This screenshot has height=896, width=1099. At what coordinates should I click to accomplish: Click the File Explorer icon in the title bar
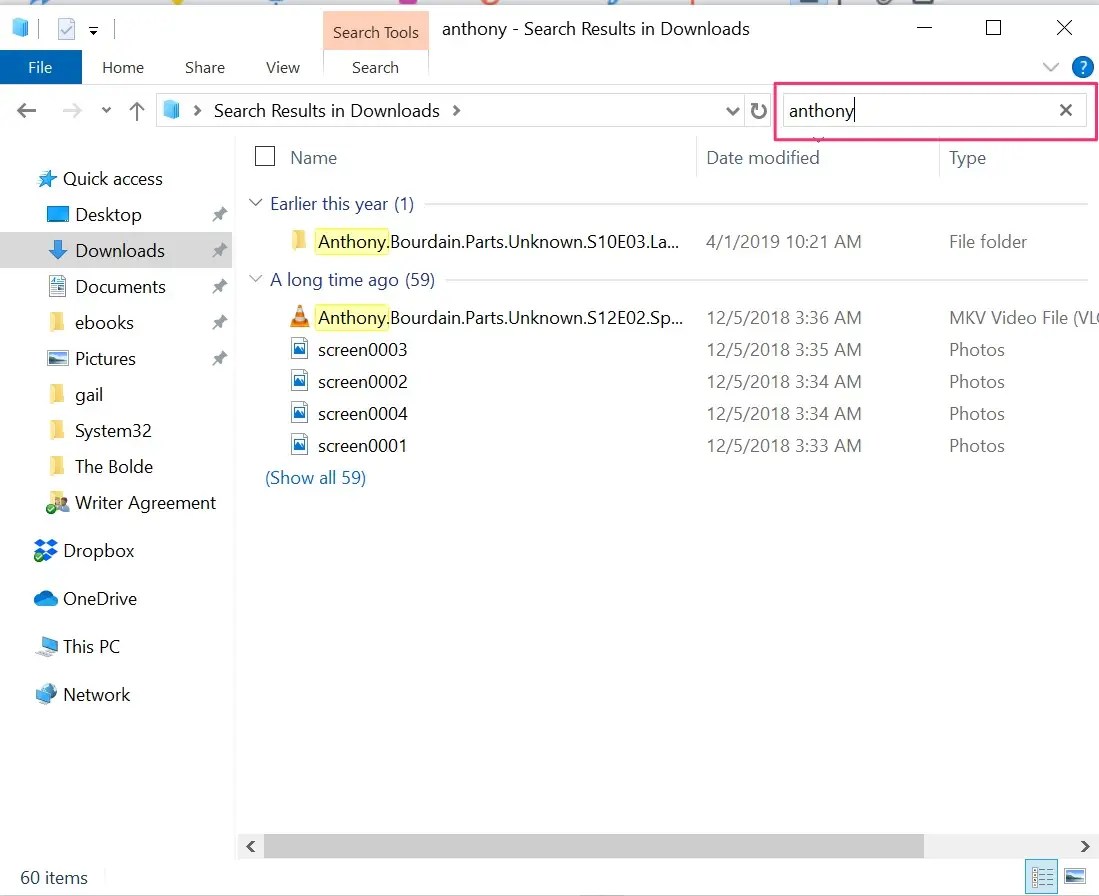tap(20, 28)
